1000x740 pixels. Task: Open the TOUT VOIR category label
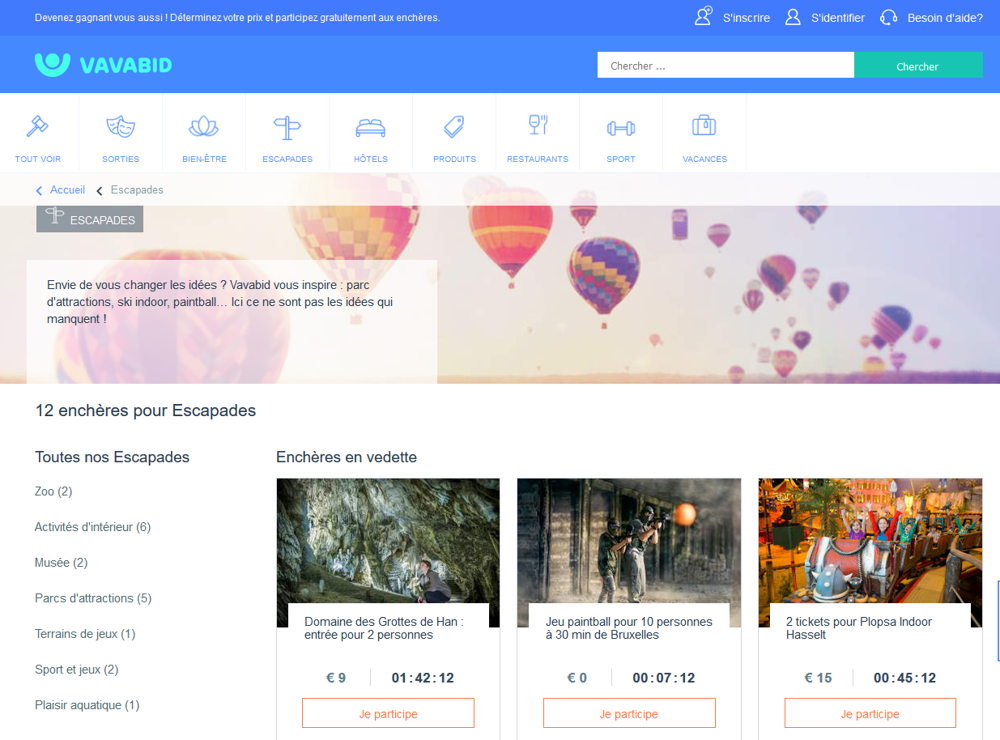tap(38, 159)
